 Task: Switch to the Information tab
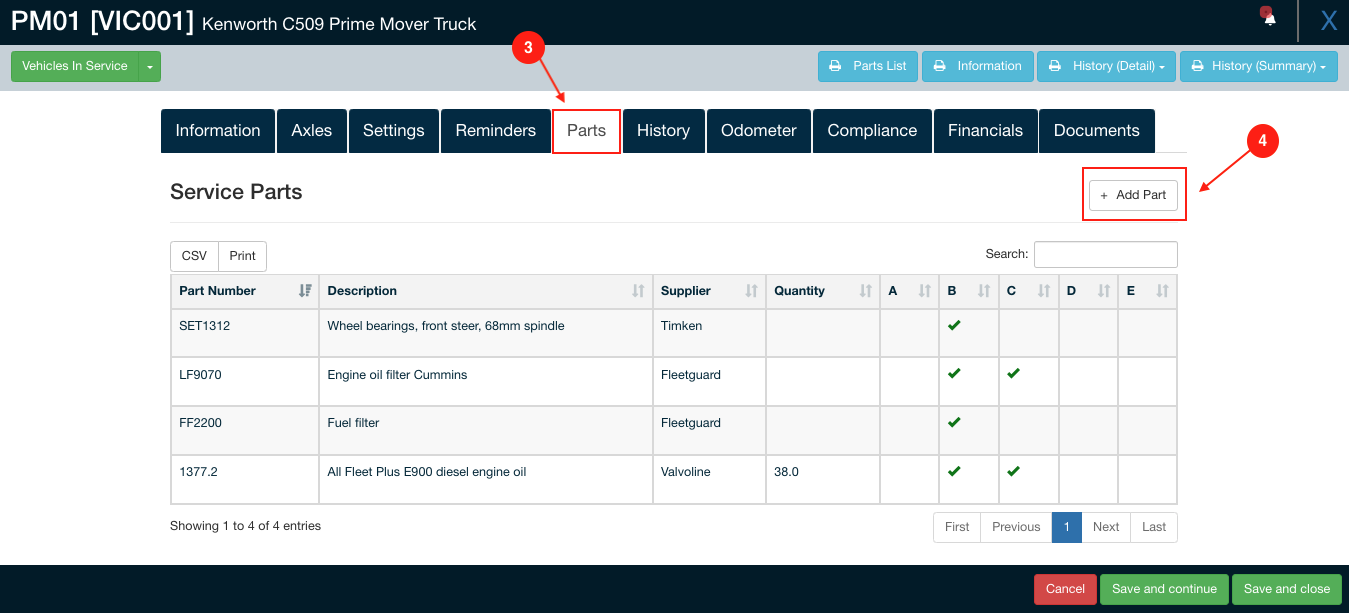tap(218, 131)
